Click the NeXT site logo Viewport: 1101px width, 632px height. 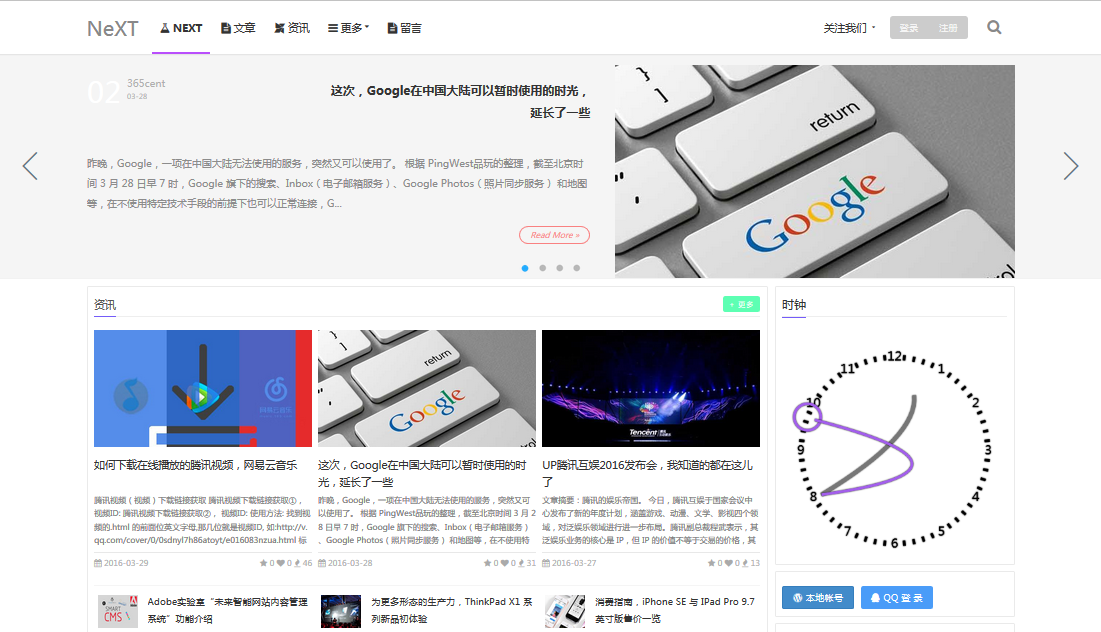tap(112, 28)
